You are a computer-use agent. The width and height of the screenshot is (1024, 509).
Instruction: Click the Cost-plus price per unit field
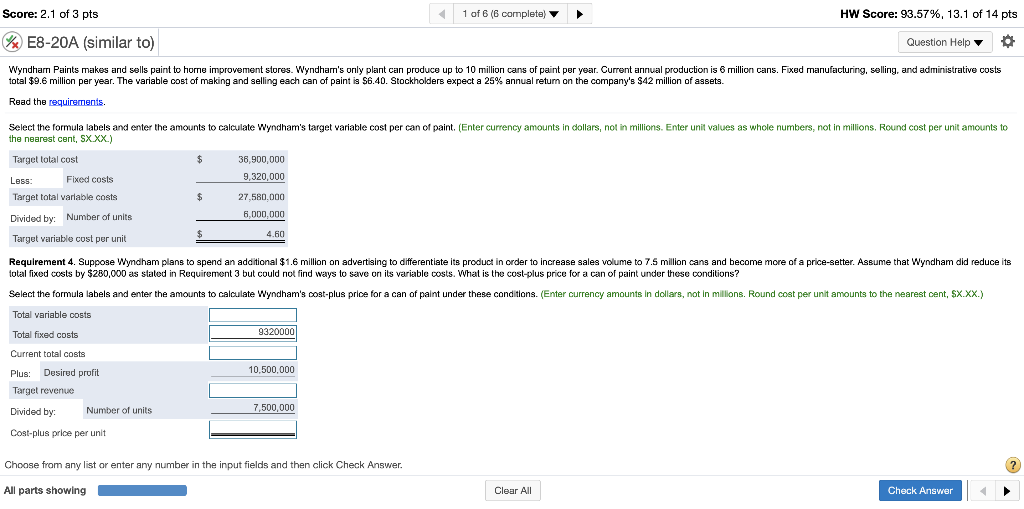(x=253, y=430)
